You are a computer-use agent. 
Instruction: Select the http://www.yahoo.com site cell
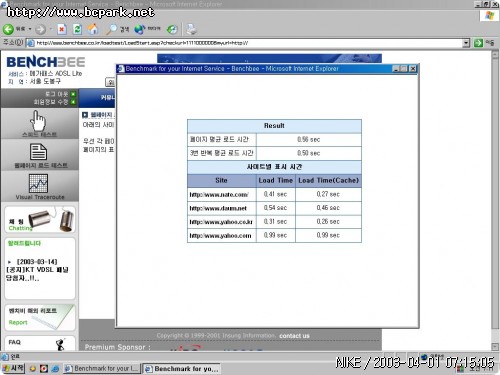coord(222,236)
